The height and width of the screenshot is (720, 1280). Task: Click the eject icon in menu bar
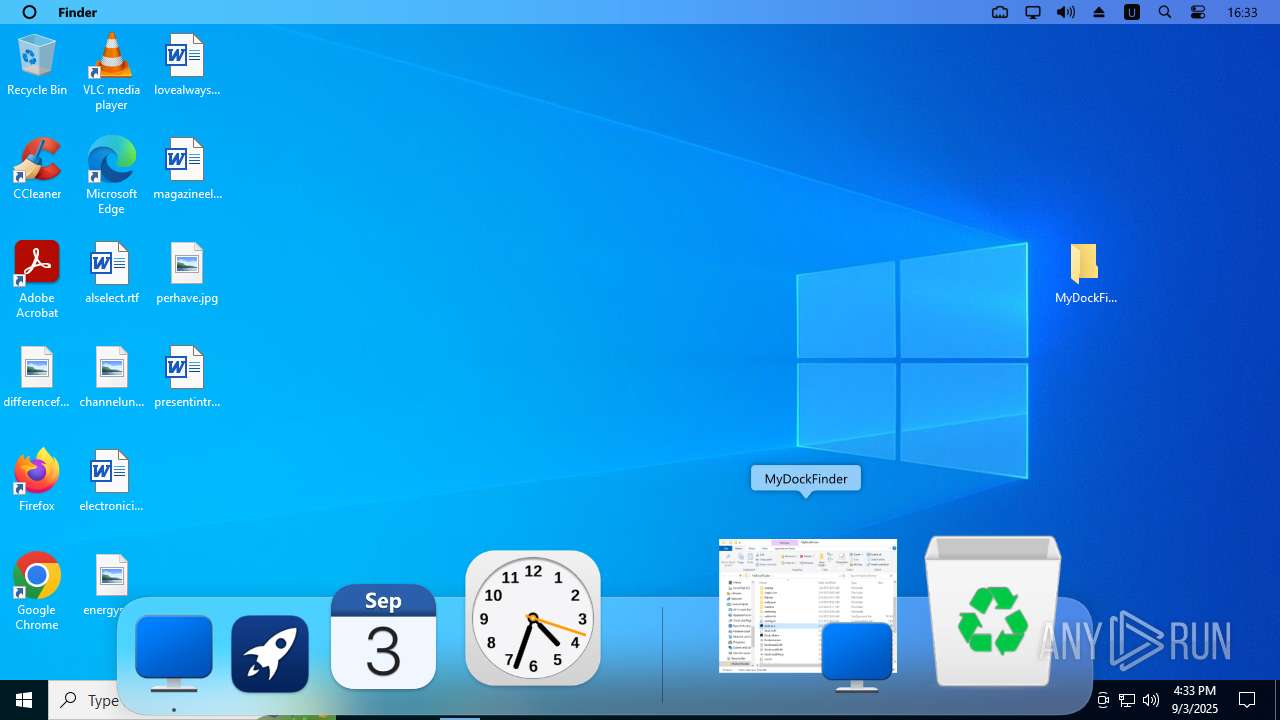pyautogui.click(x=1099, y=12)
